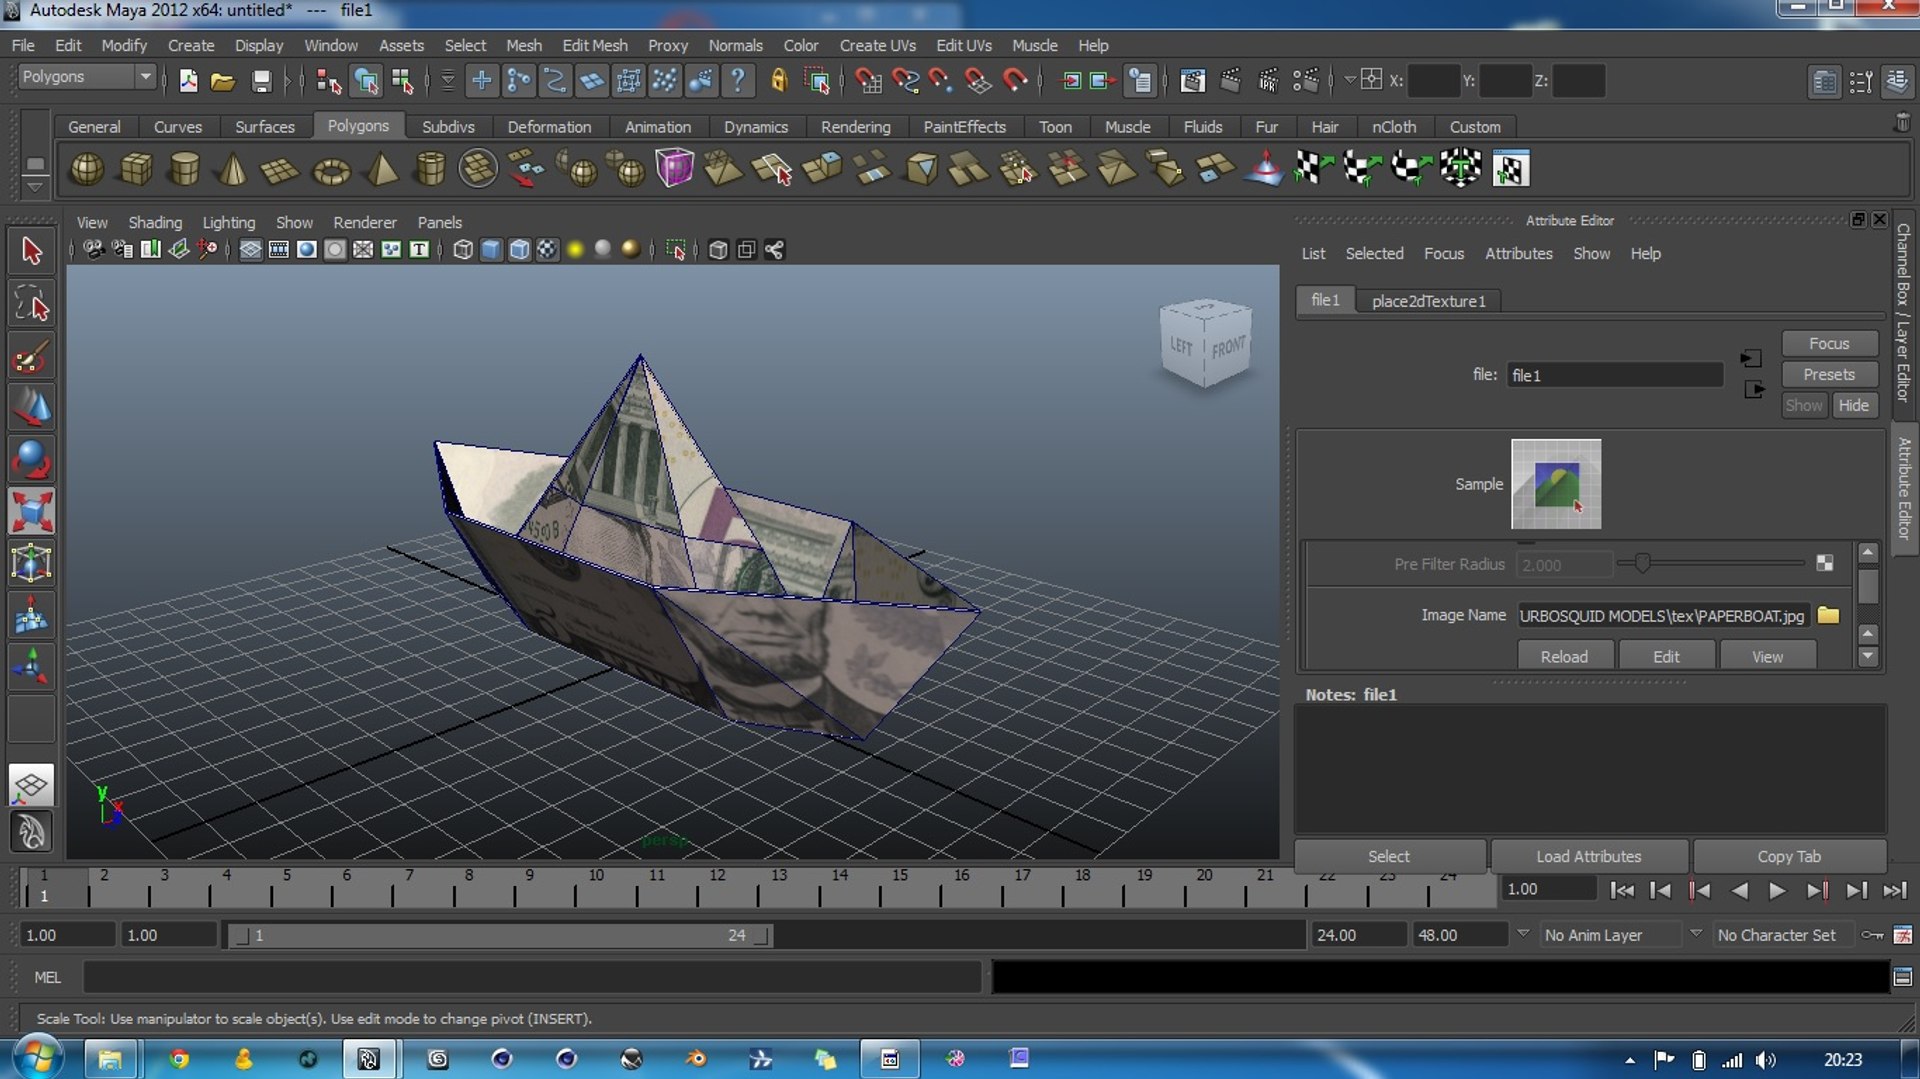Viewport: 1920px width, 1079px height.
Task: Click the texture Sample swatch thumbnail
Action: [x=1556, y=484]
